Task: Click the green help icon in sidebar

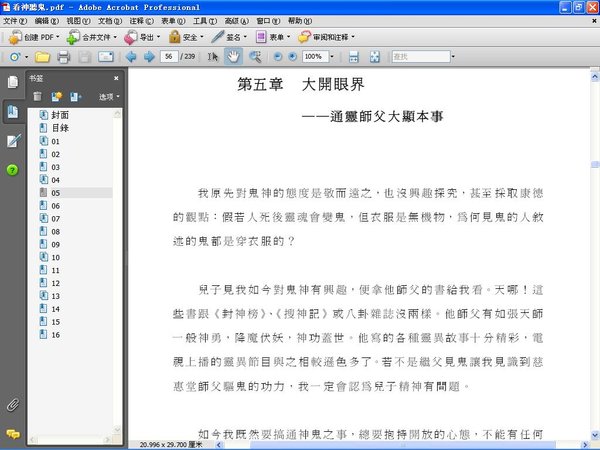Action: (13, 170)
